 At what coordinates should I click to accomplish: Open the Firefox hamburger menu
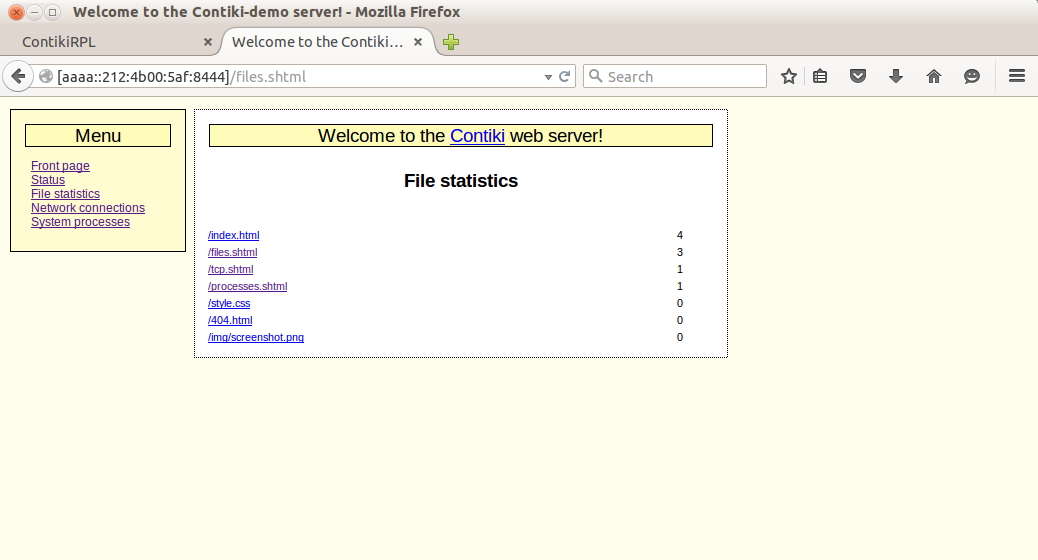click(1016, 77)
